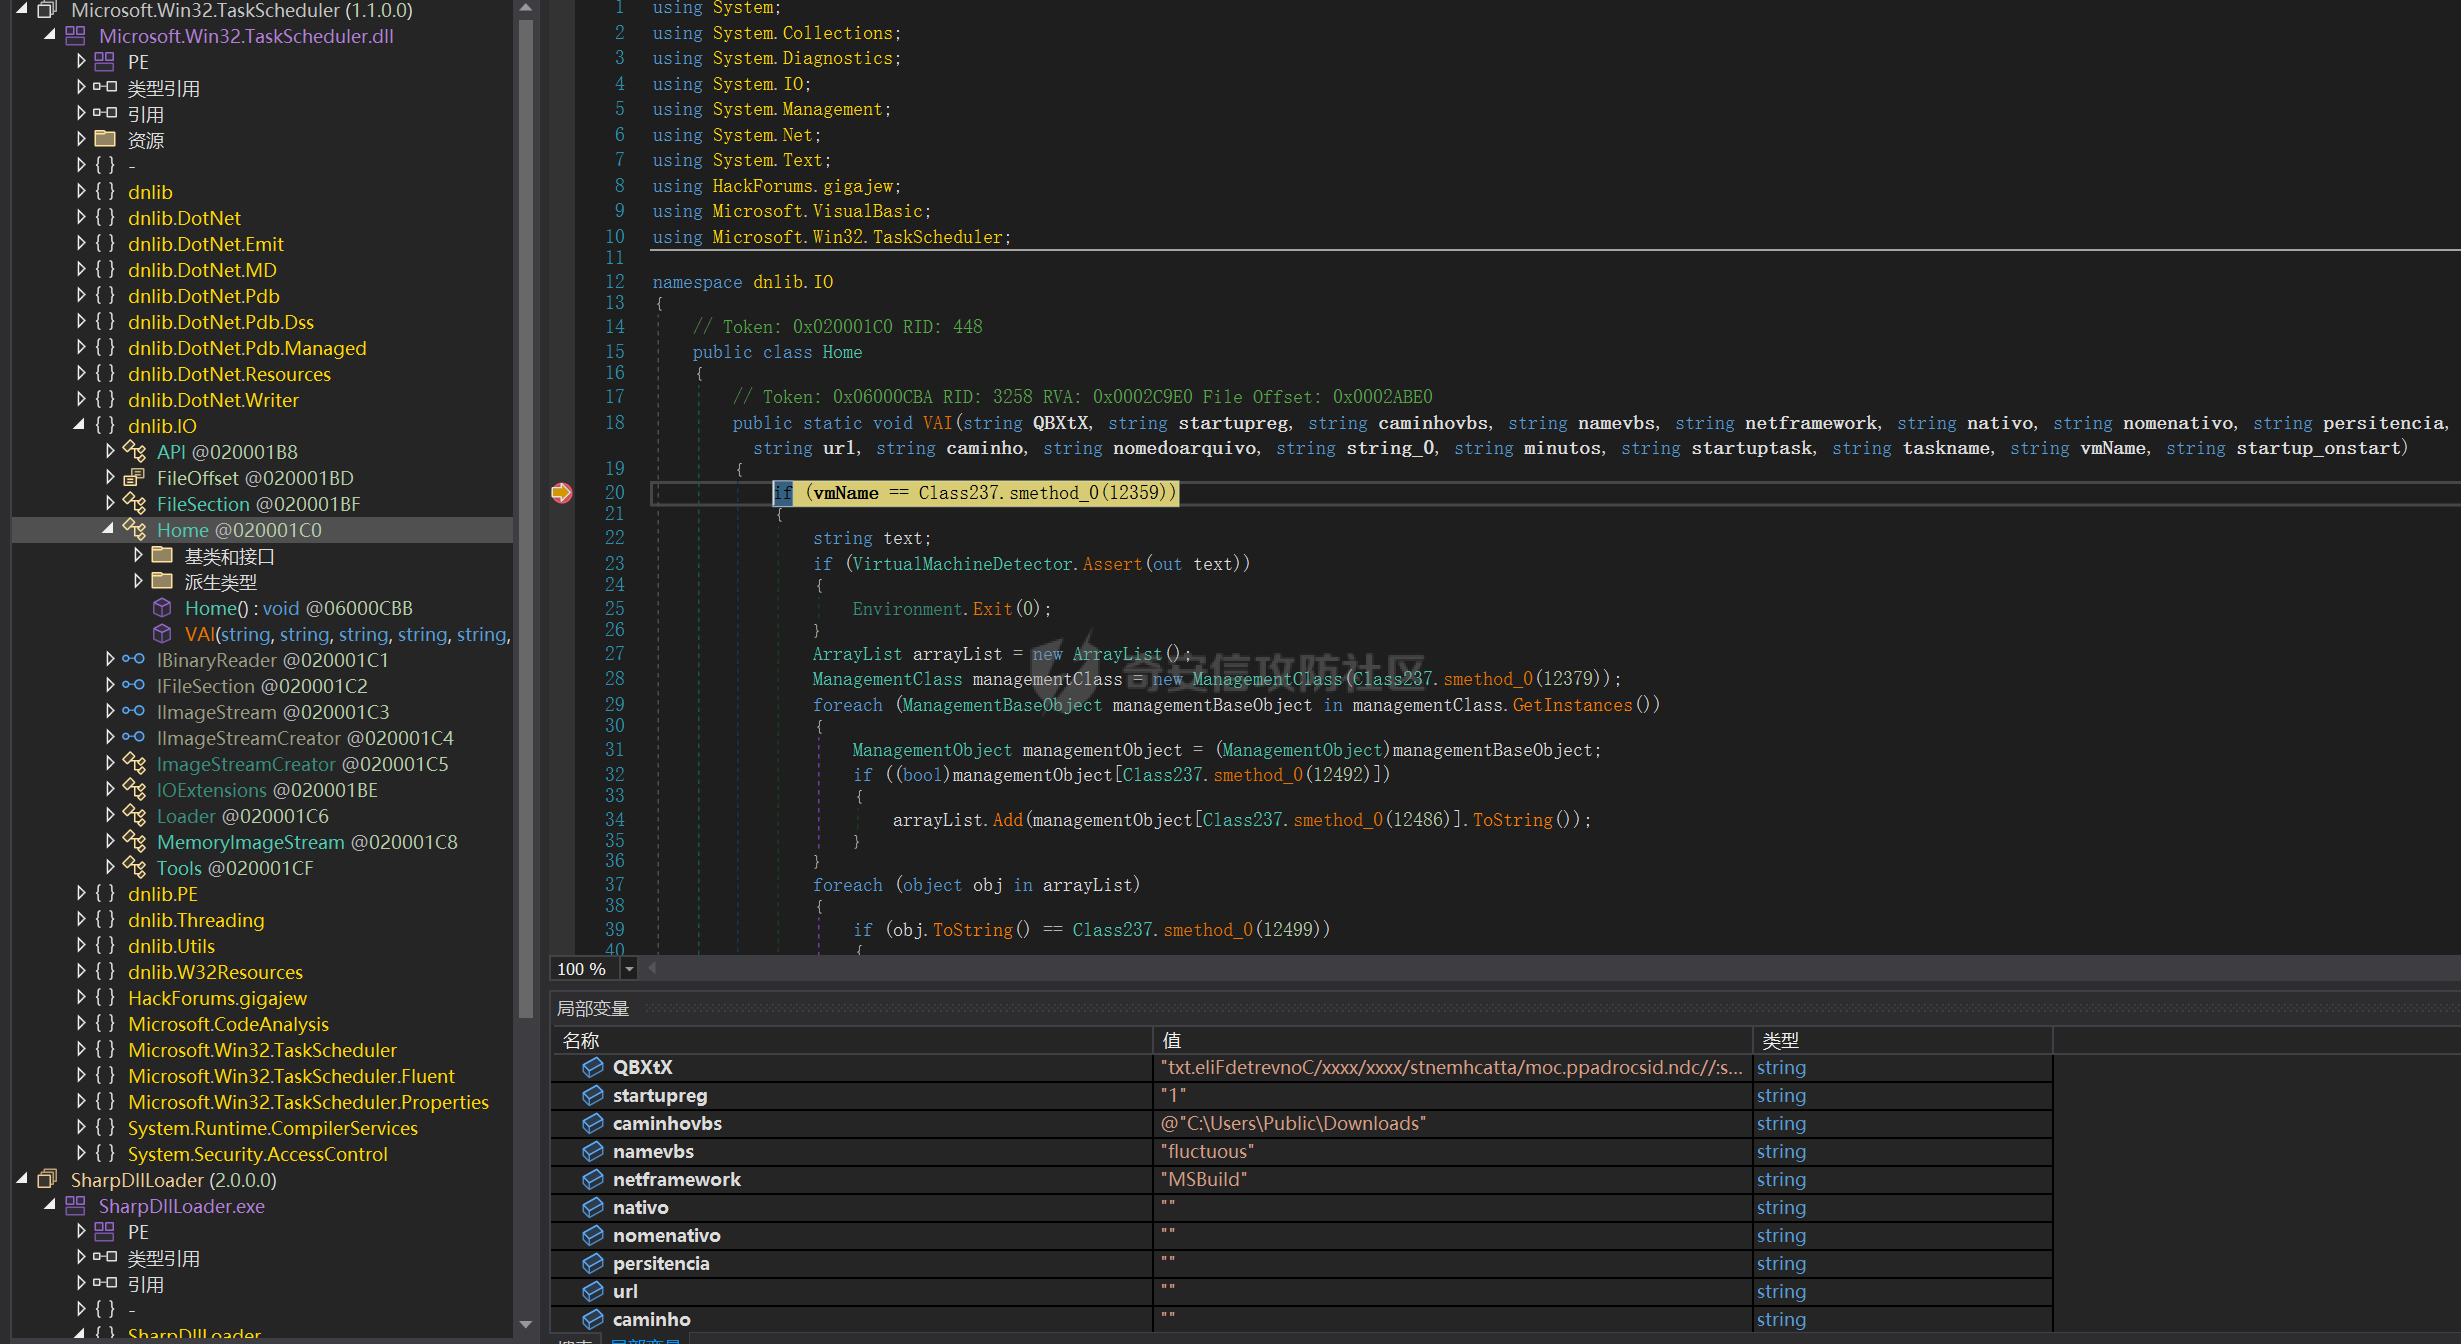Click the Microsoft.Win32.TaskScheduler assembly icon
Viewport: 2461px width, 1344px height.
(x=47, y=10)
